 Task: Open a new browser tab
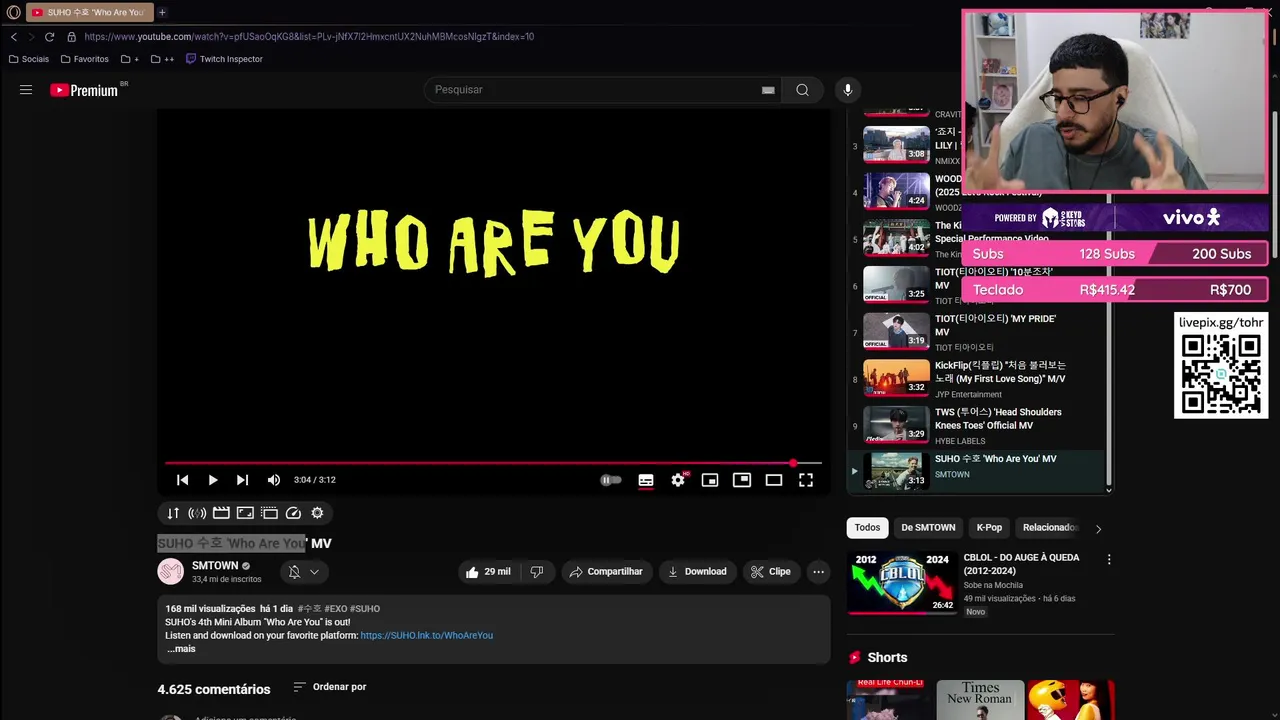(x=162, y=12)
